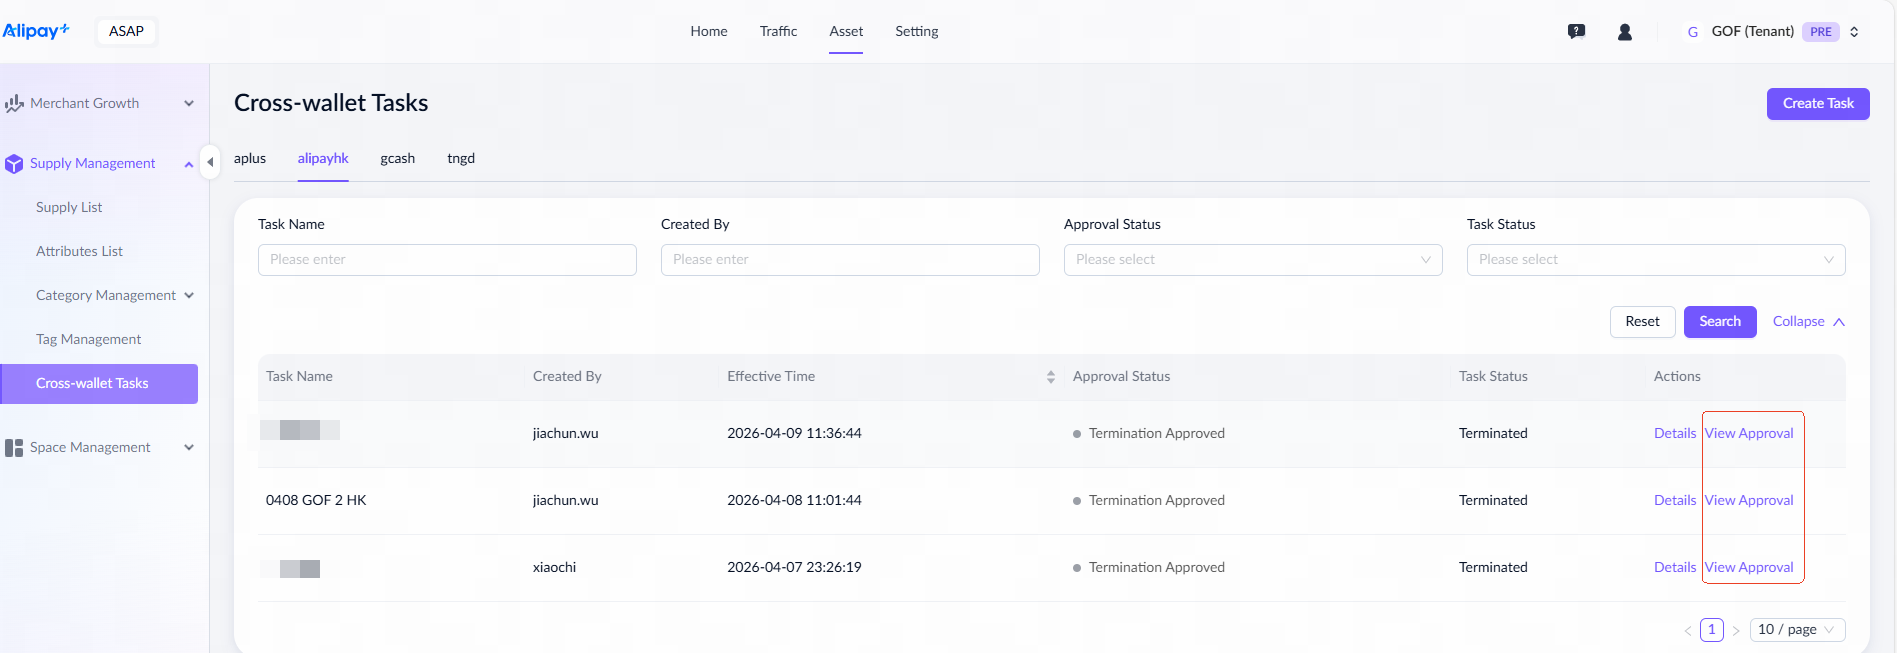
Task: Open the user profile icon
Action: (x=1625, y=32)
